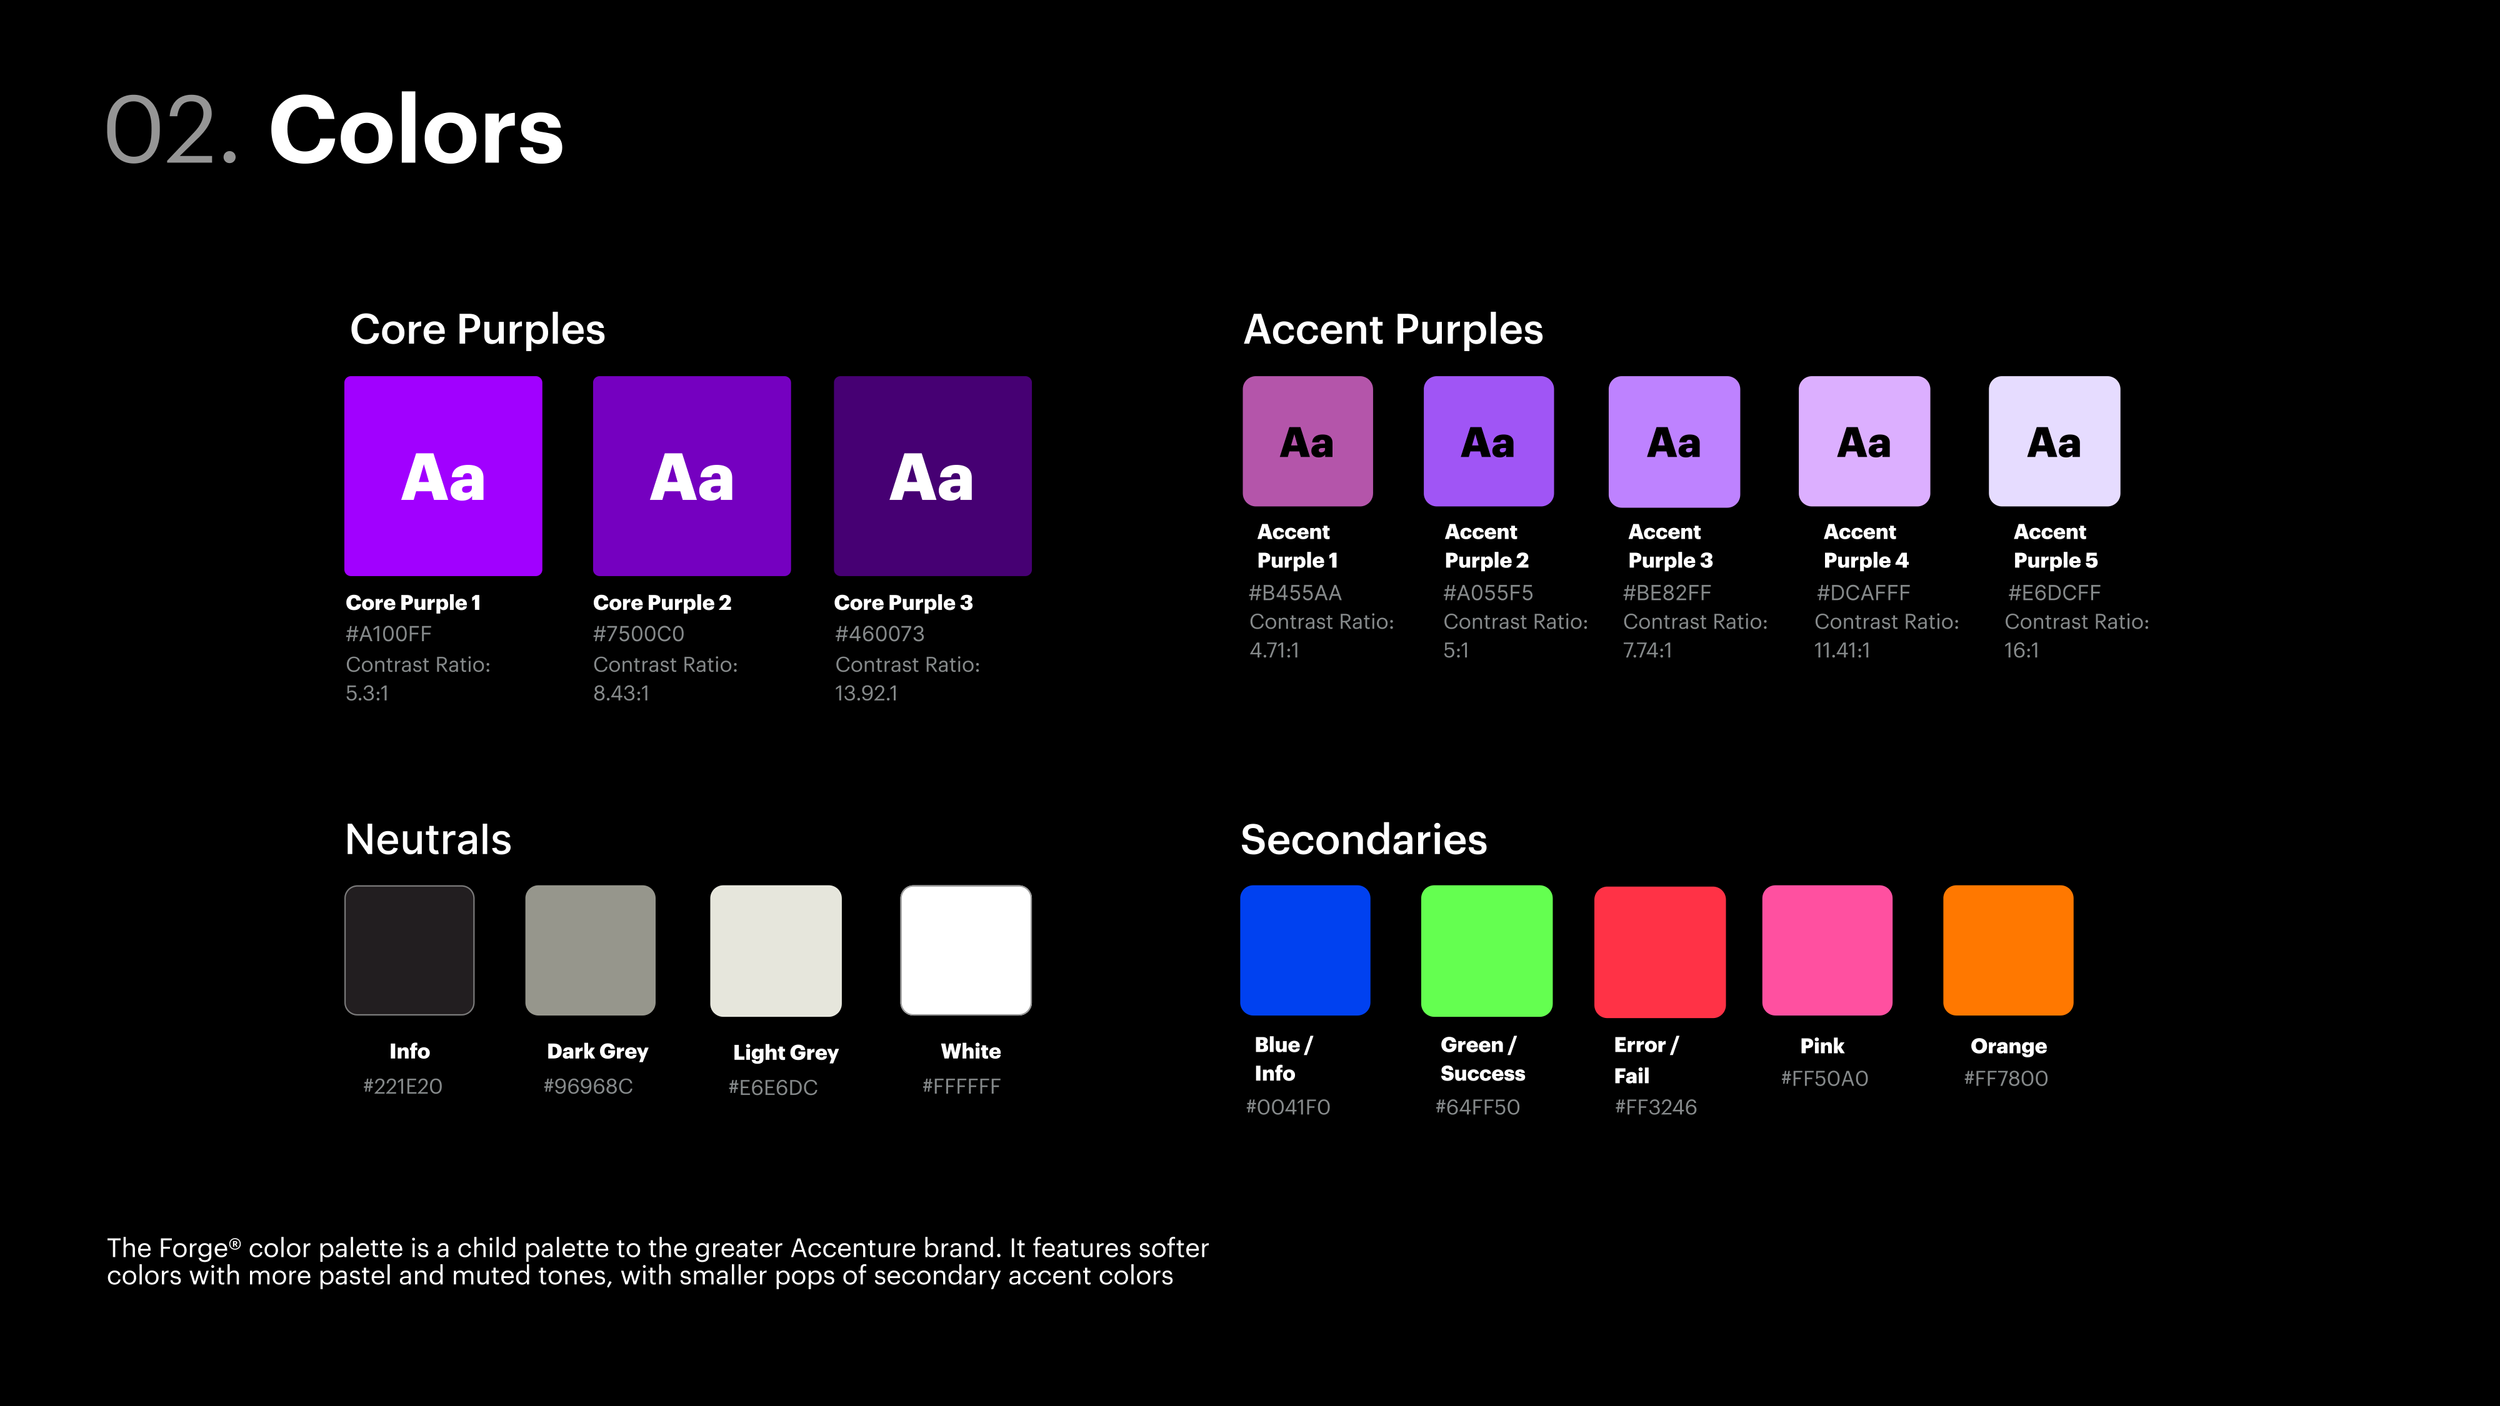Click the contrast ratio value 16:1
The height and width of the screenshot is (1406, 2500).
pos(2021,651)
